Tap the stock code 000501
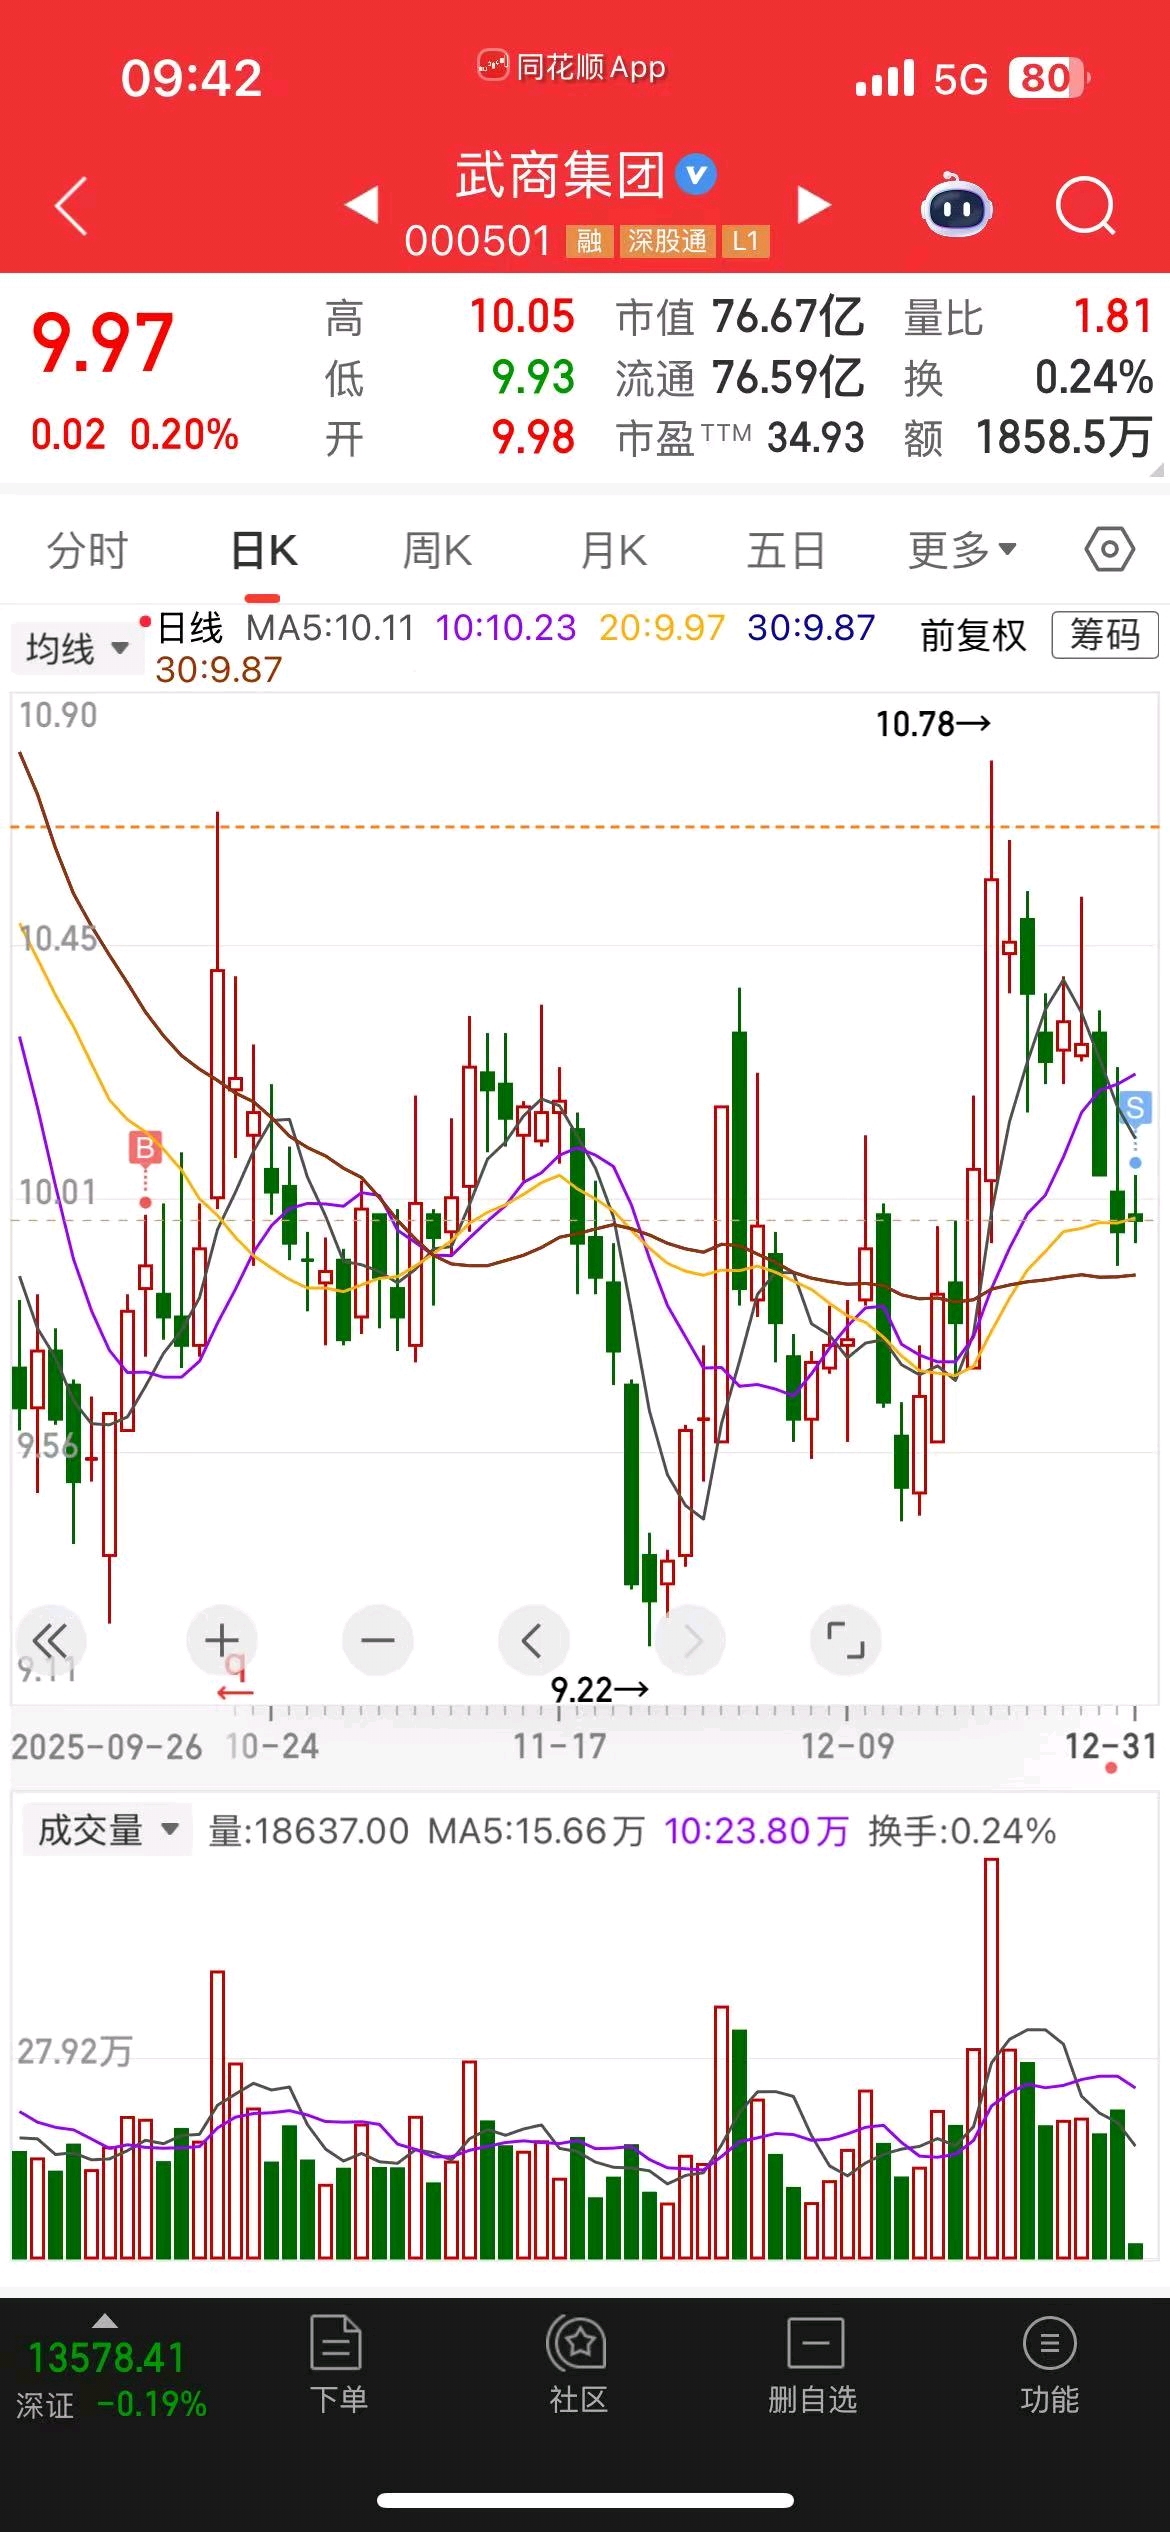This screenshot has height=2532, width=1170. (x=478, y=241)
